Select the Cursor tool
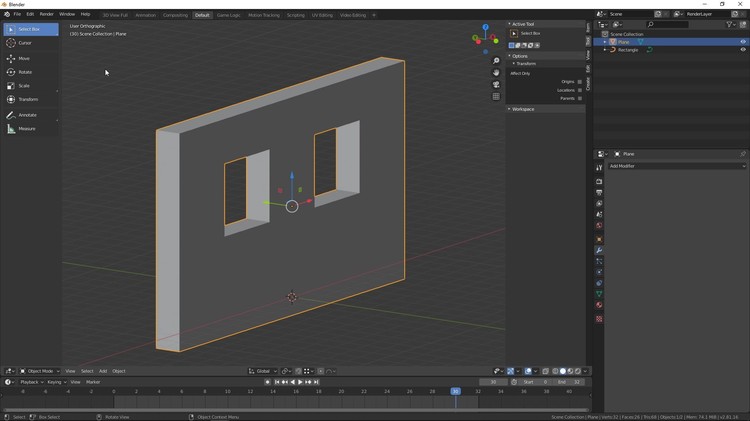Viewport: 750px width, 421px height. [x=24, y=43]
